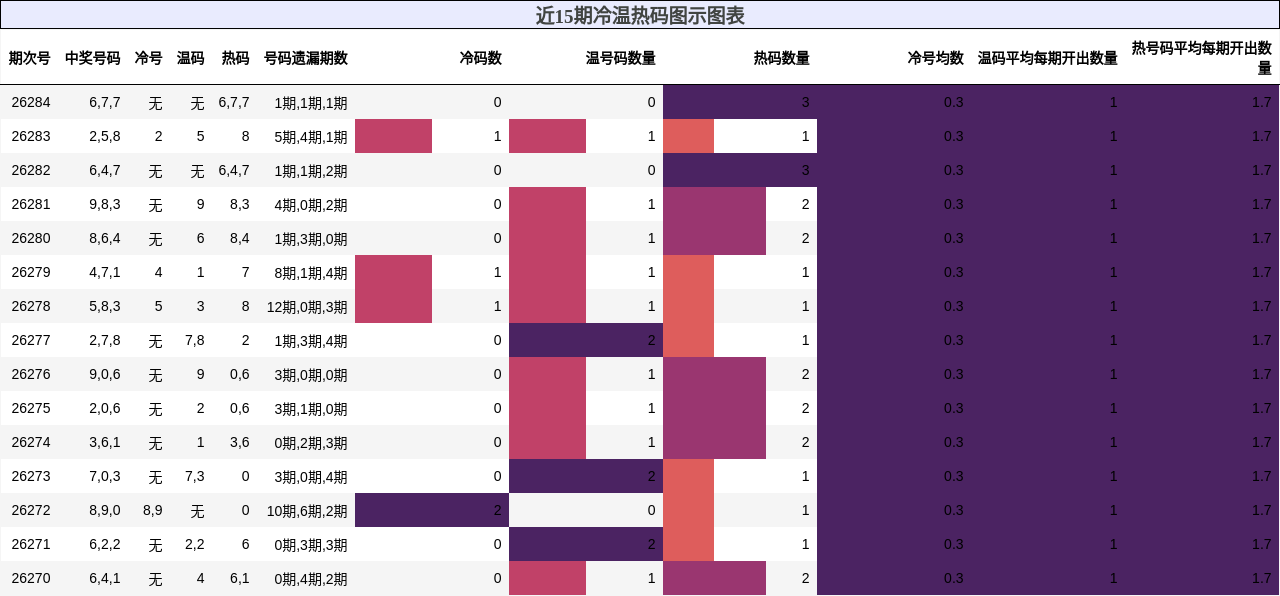Click hot count bar in row 26284
1280x596 pixels.
740,102
